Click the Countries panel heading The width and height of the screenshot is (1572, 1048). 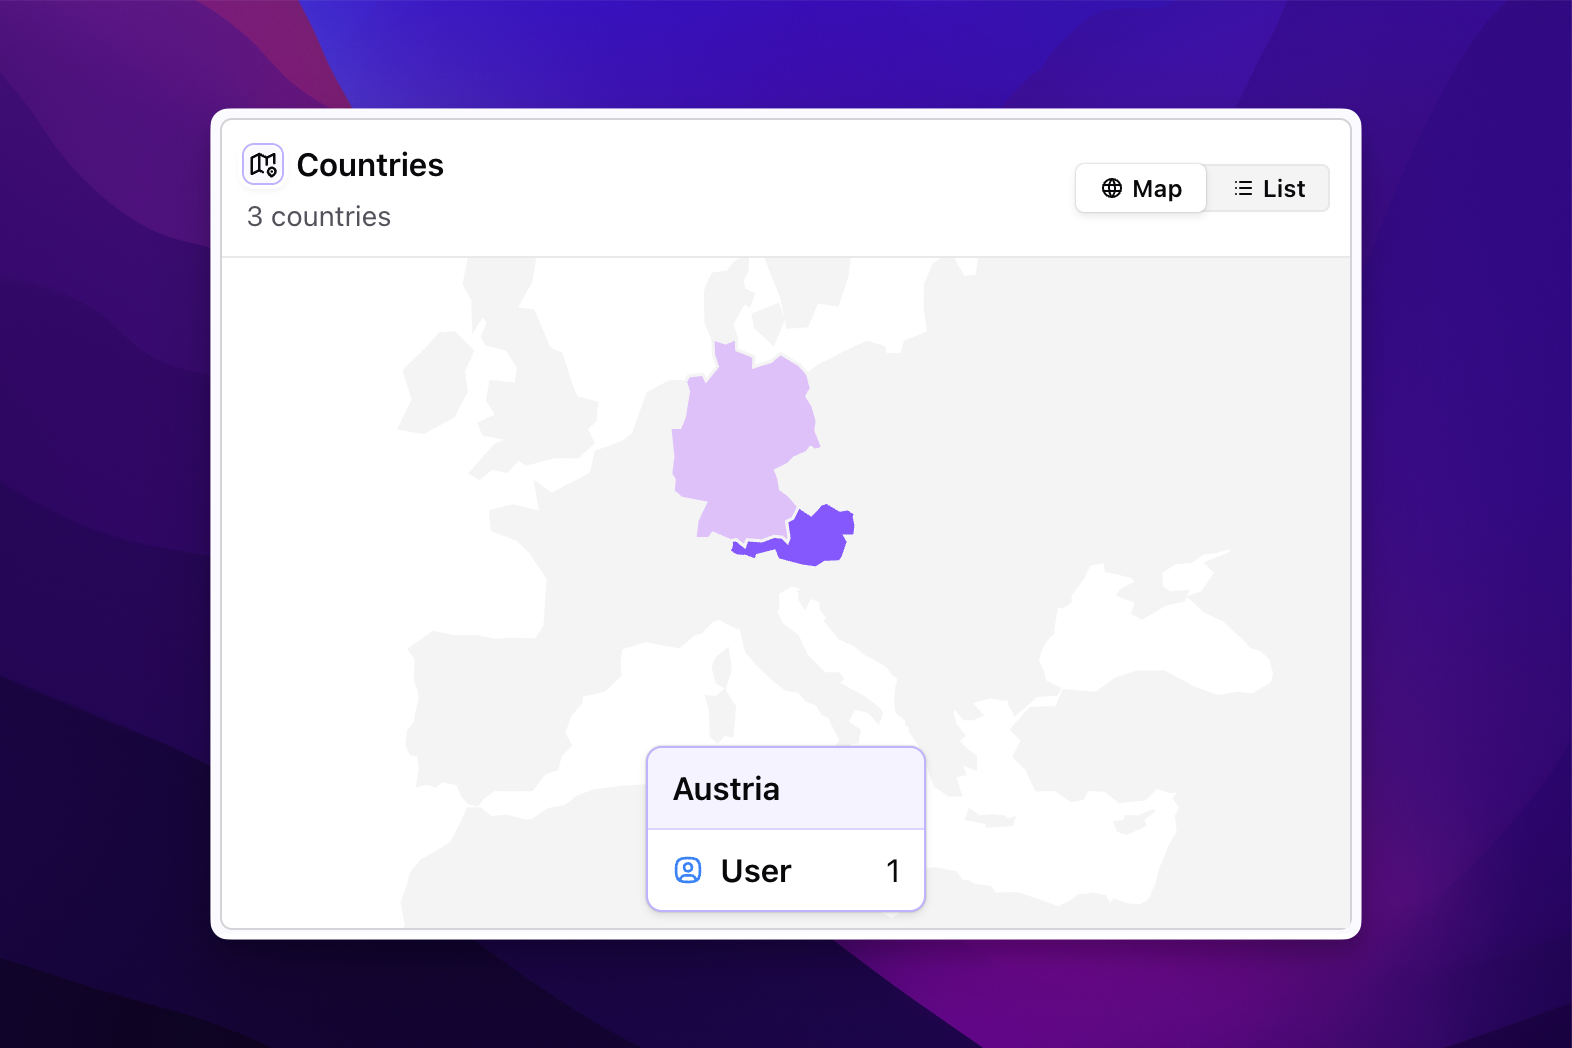click(370, 165)
